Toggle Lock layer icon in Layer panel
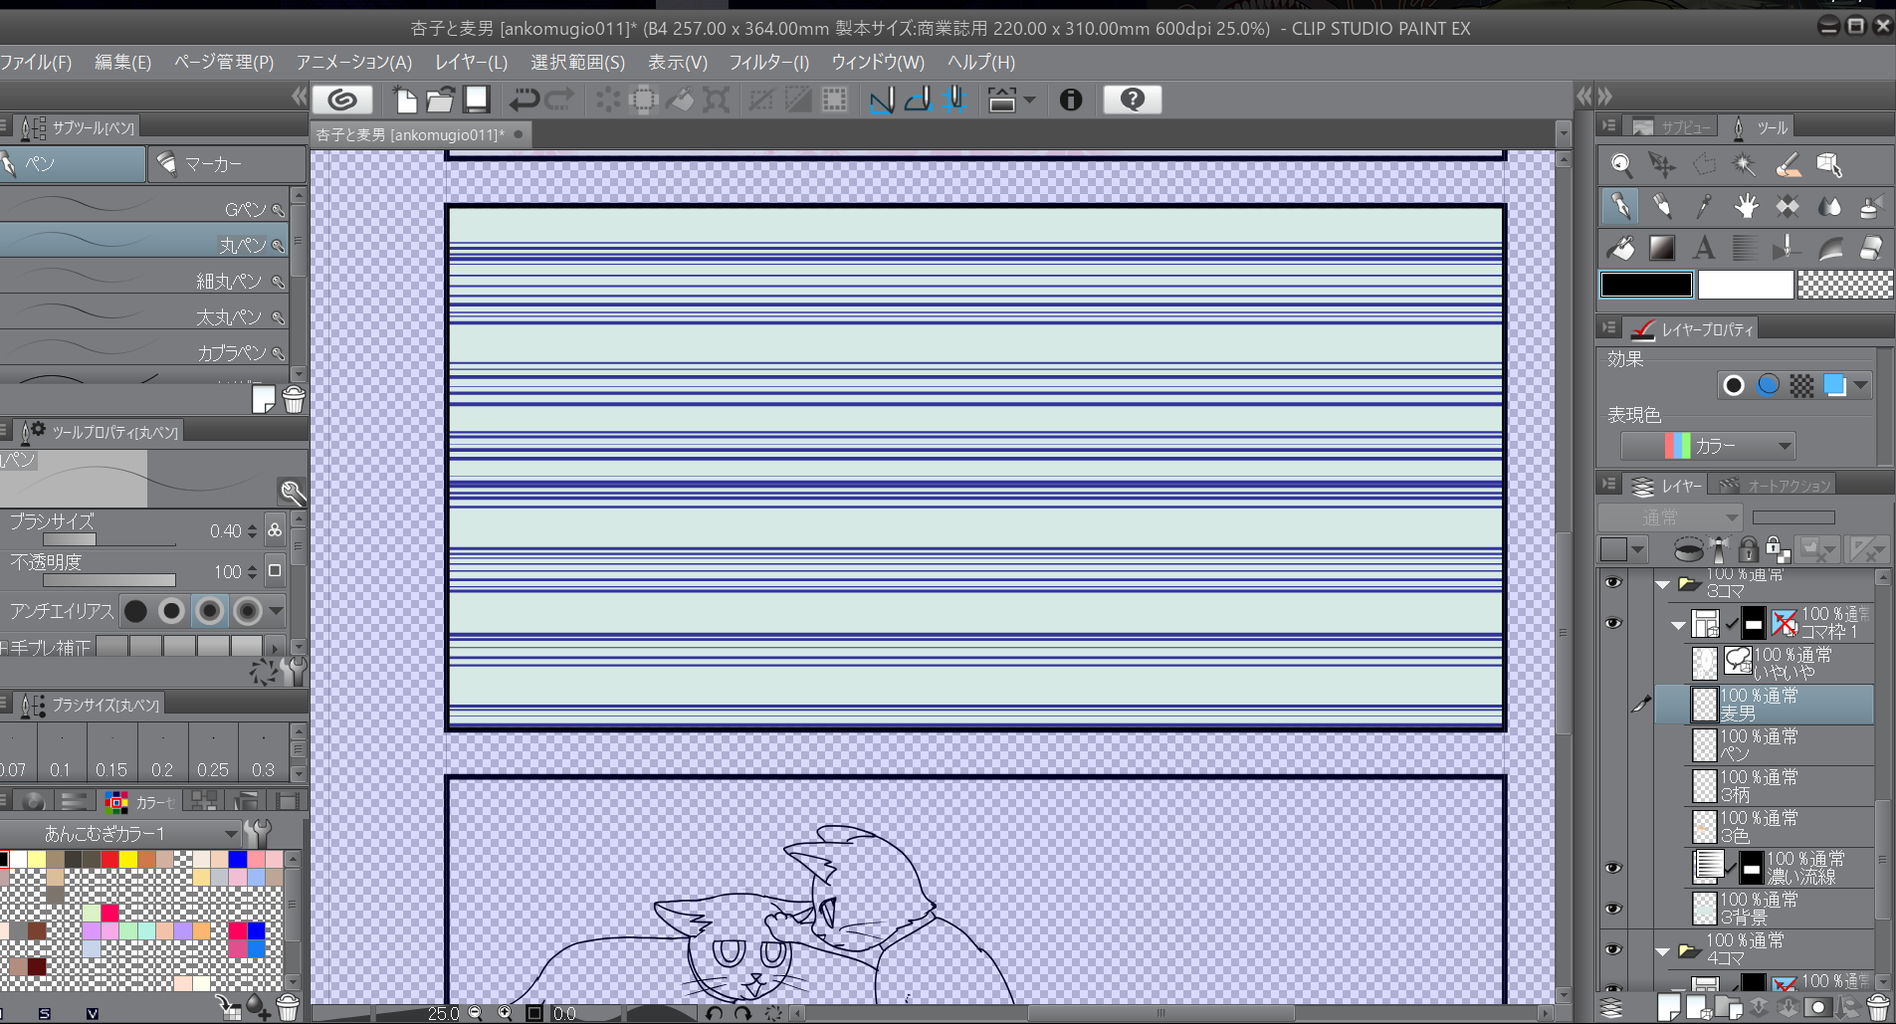 tap(1748, 549)
